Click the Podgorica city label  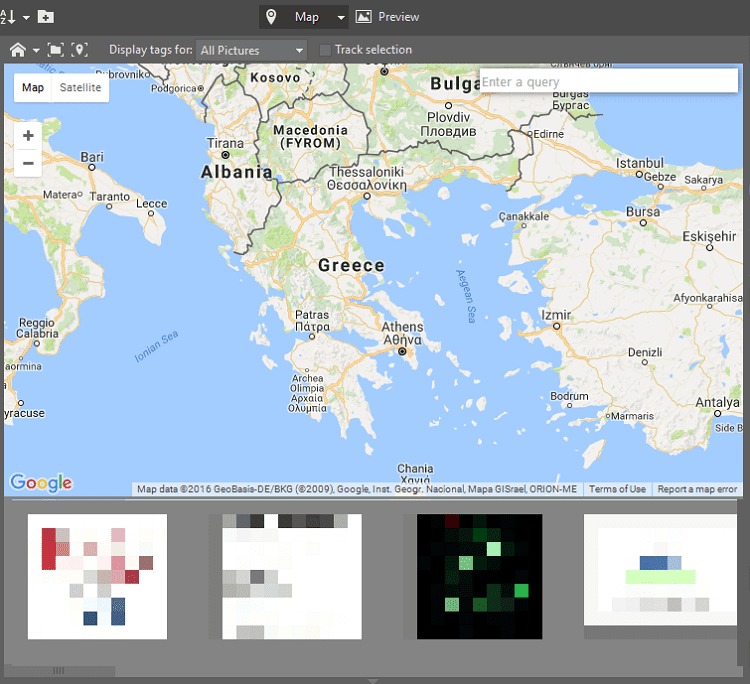[174, 88]
